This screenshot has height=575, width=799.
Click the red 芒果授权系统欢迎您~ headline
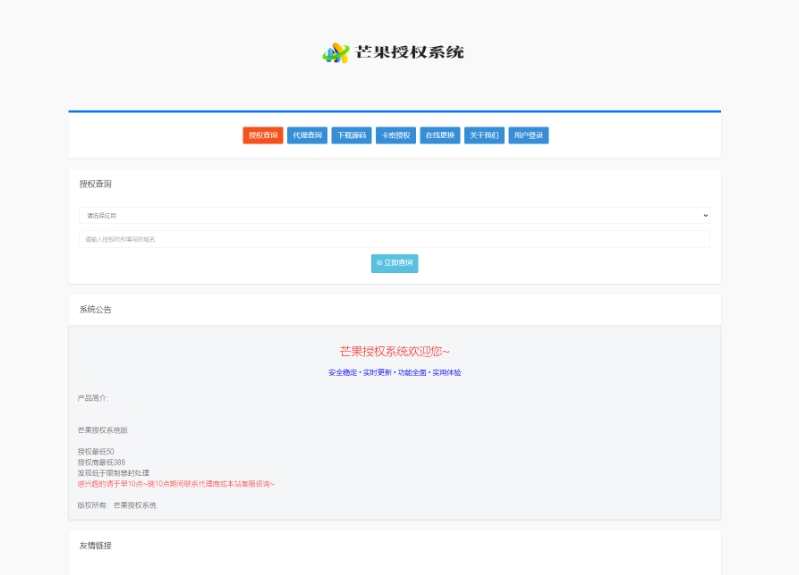tap(394, 351)
